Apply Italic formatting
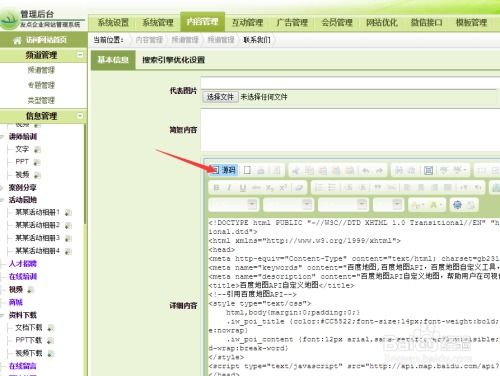 pos(229,188)
